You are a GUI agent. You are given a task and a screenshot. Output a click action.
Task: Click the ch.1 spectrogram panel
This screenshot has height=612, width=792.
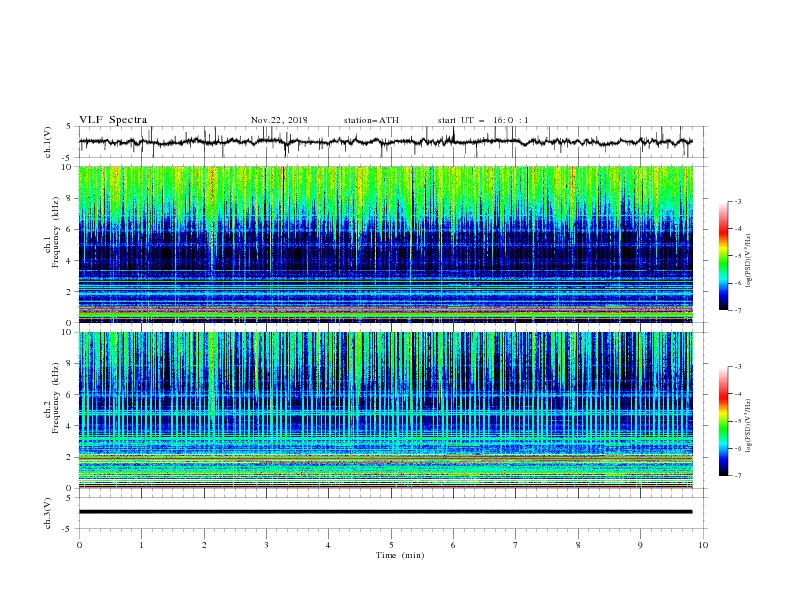(386, 244)
